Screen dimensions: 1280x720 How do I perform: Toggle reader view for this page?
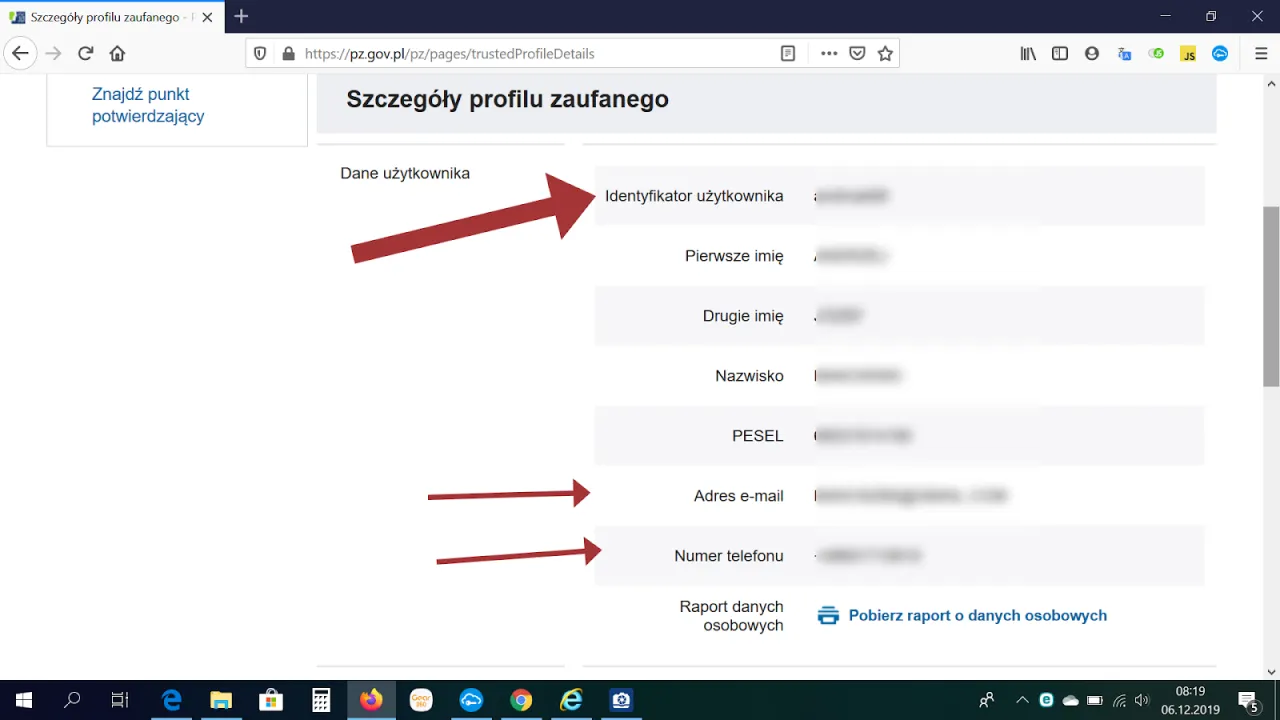[x=787, y=53]
